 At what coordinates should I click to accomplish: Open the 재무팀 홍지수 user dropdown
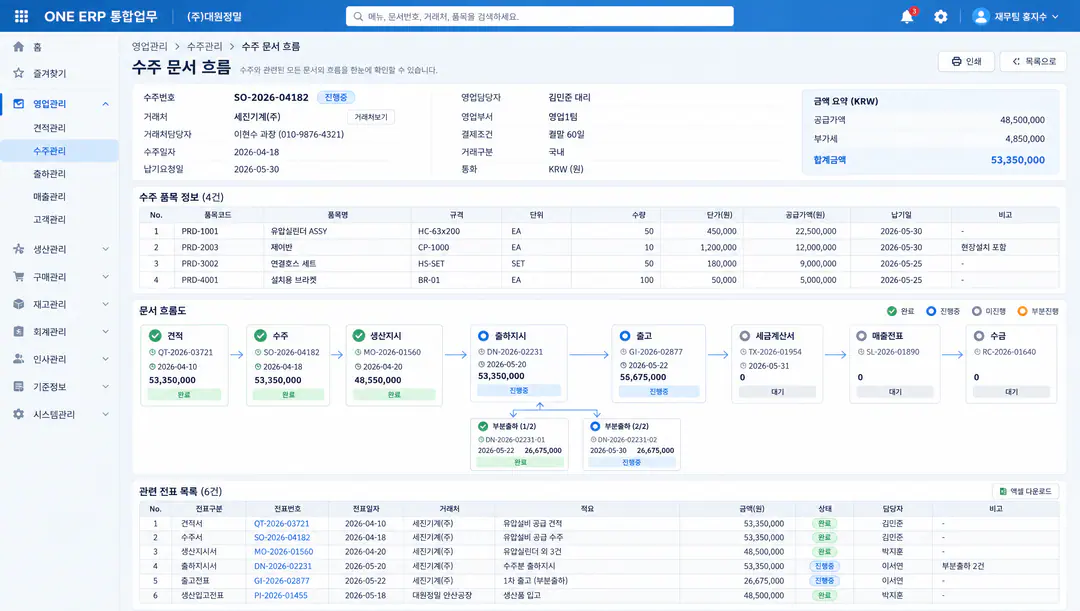(x=1016, y=17)
